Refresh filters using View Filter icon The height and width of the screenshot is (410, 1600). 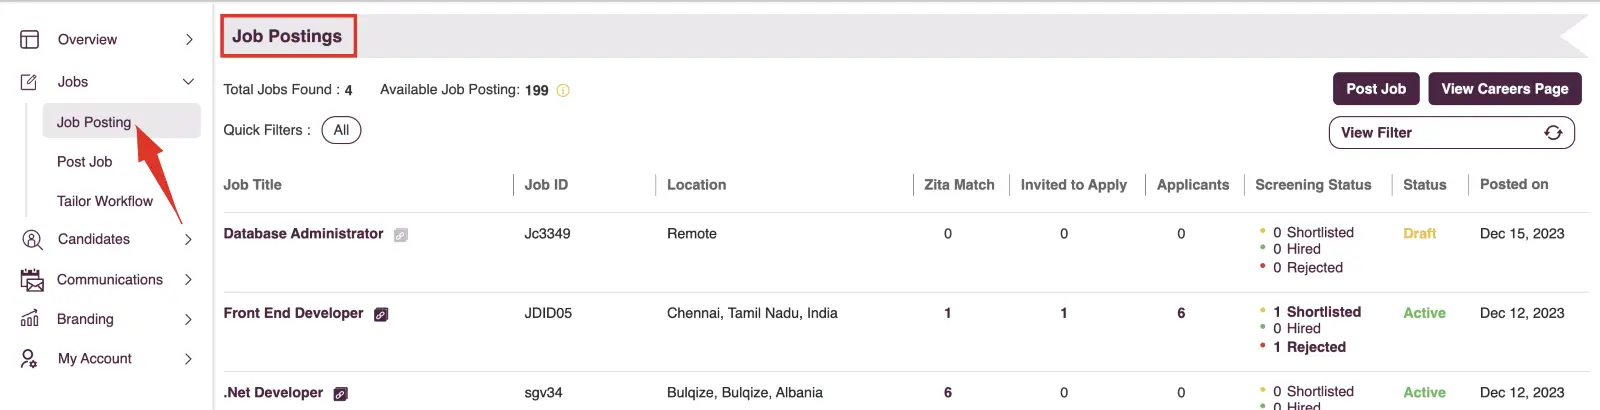click(1553, 133)
